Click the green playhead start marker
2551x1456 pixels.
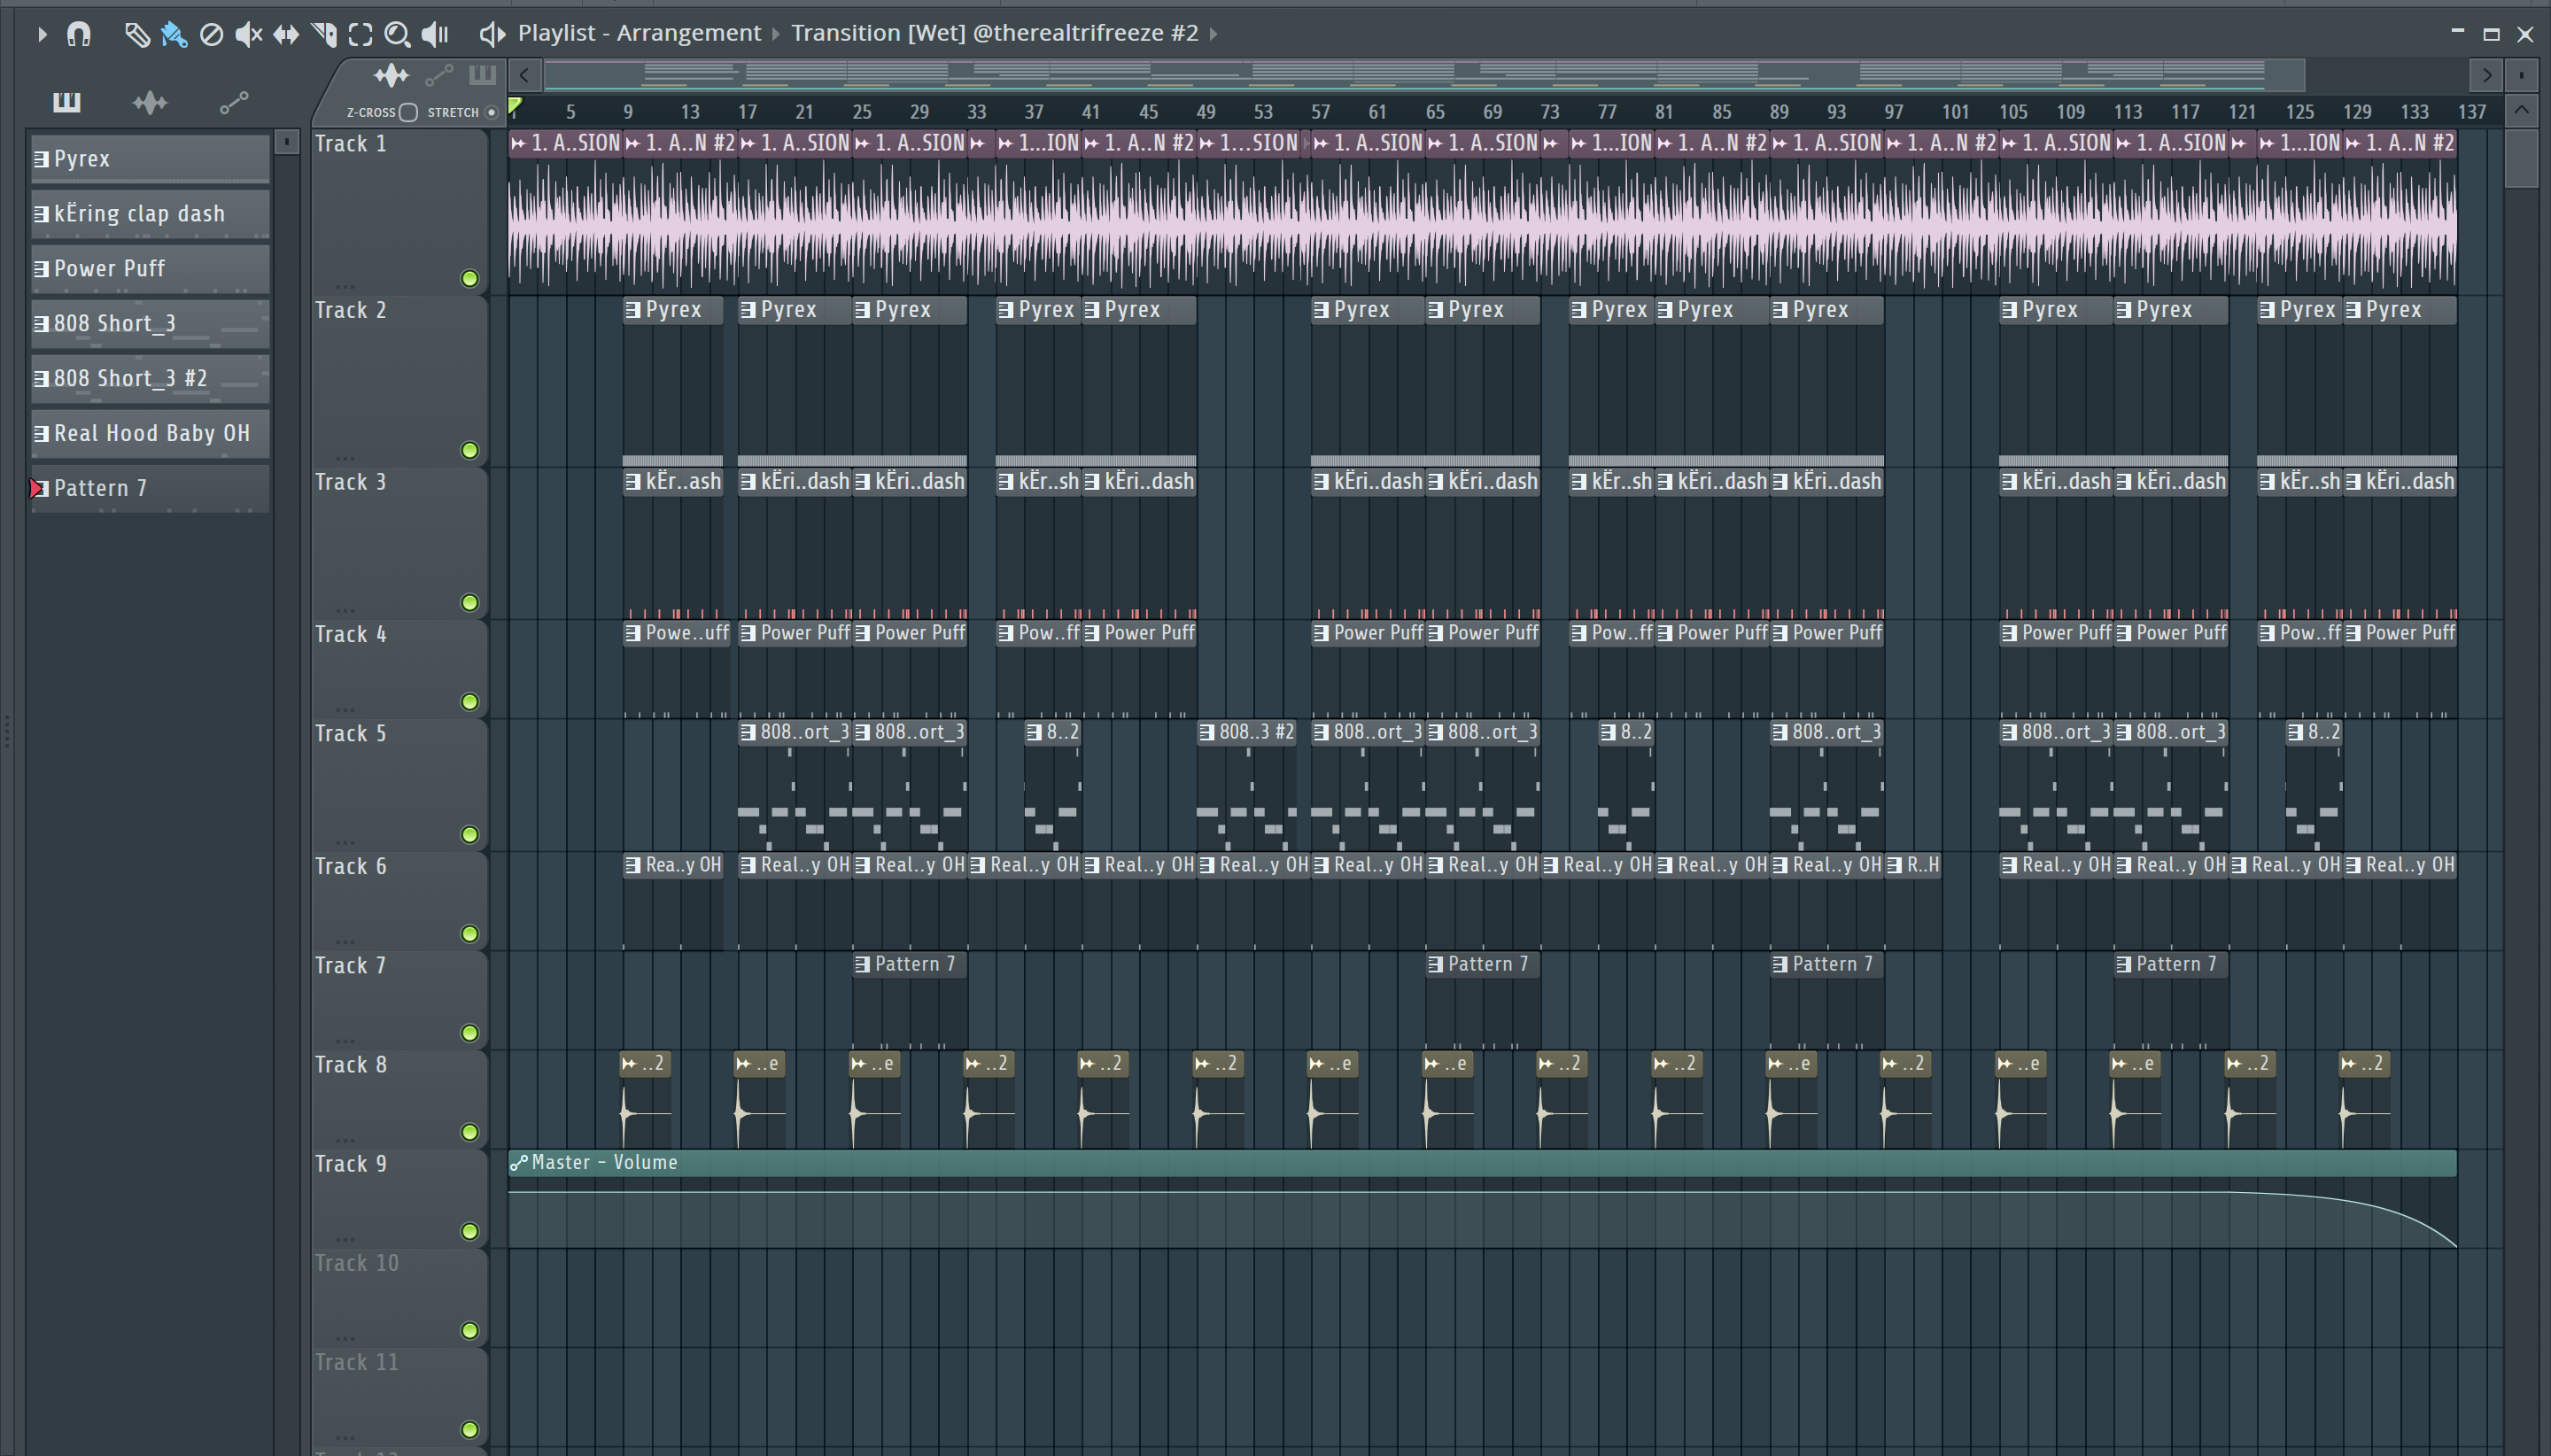click(515, 106)
